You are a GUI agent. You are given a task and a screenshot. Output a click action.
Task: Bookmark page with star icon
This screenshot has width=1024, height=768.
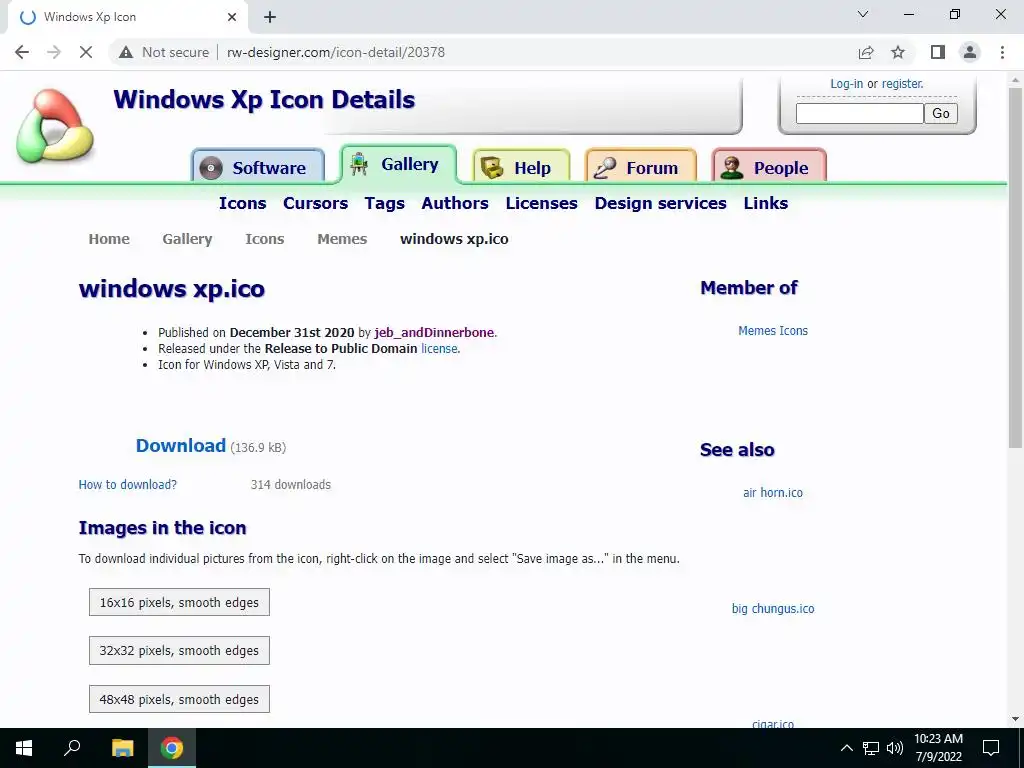pos(898,52)
